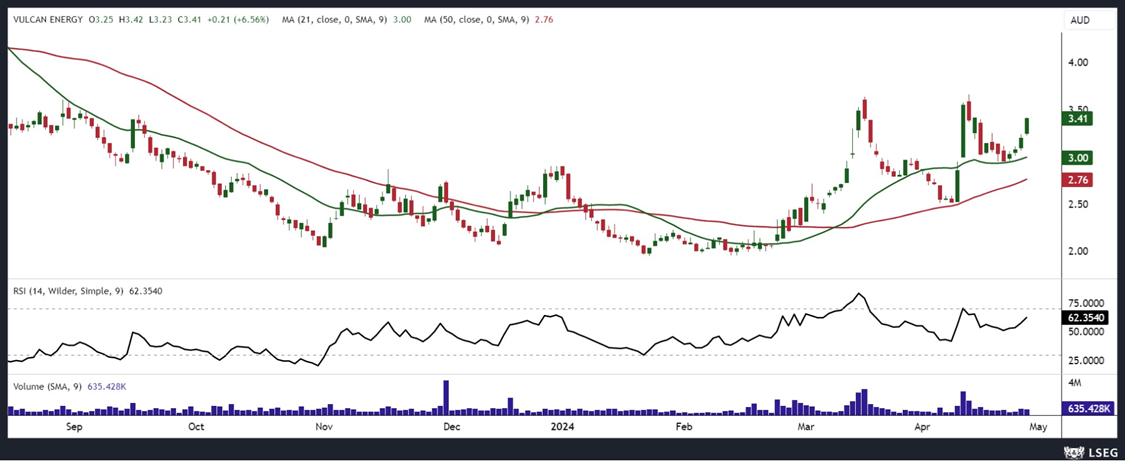Click the Feb label on time axis
Viewport: 1125px width, 461px height.
[684, 427]
